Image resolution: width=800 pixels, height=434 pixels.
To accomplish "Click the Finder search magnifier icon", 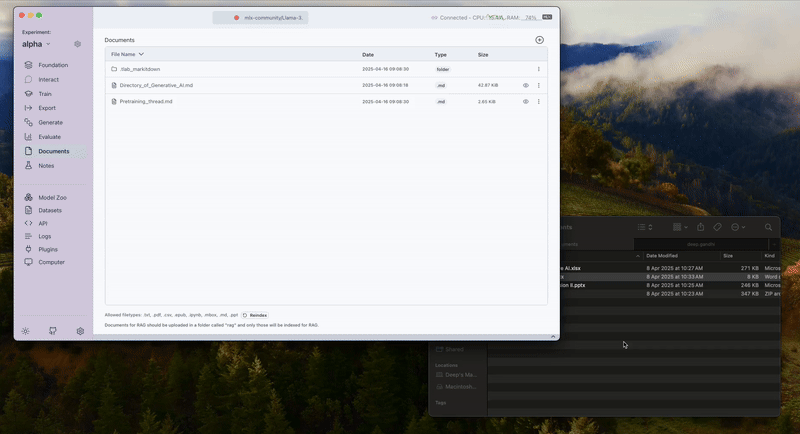I will (x=768, y=227).
